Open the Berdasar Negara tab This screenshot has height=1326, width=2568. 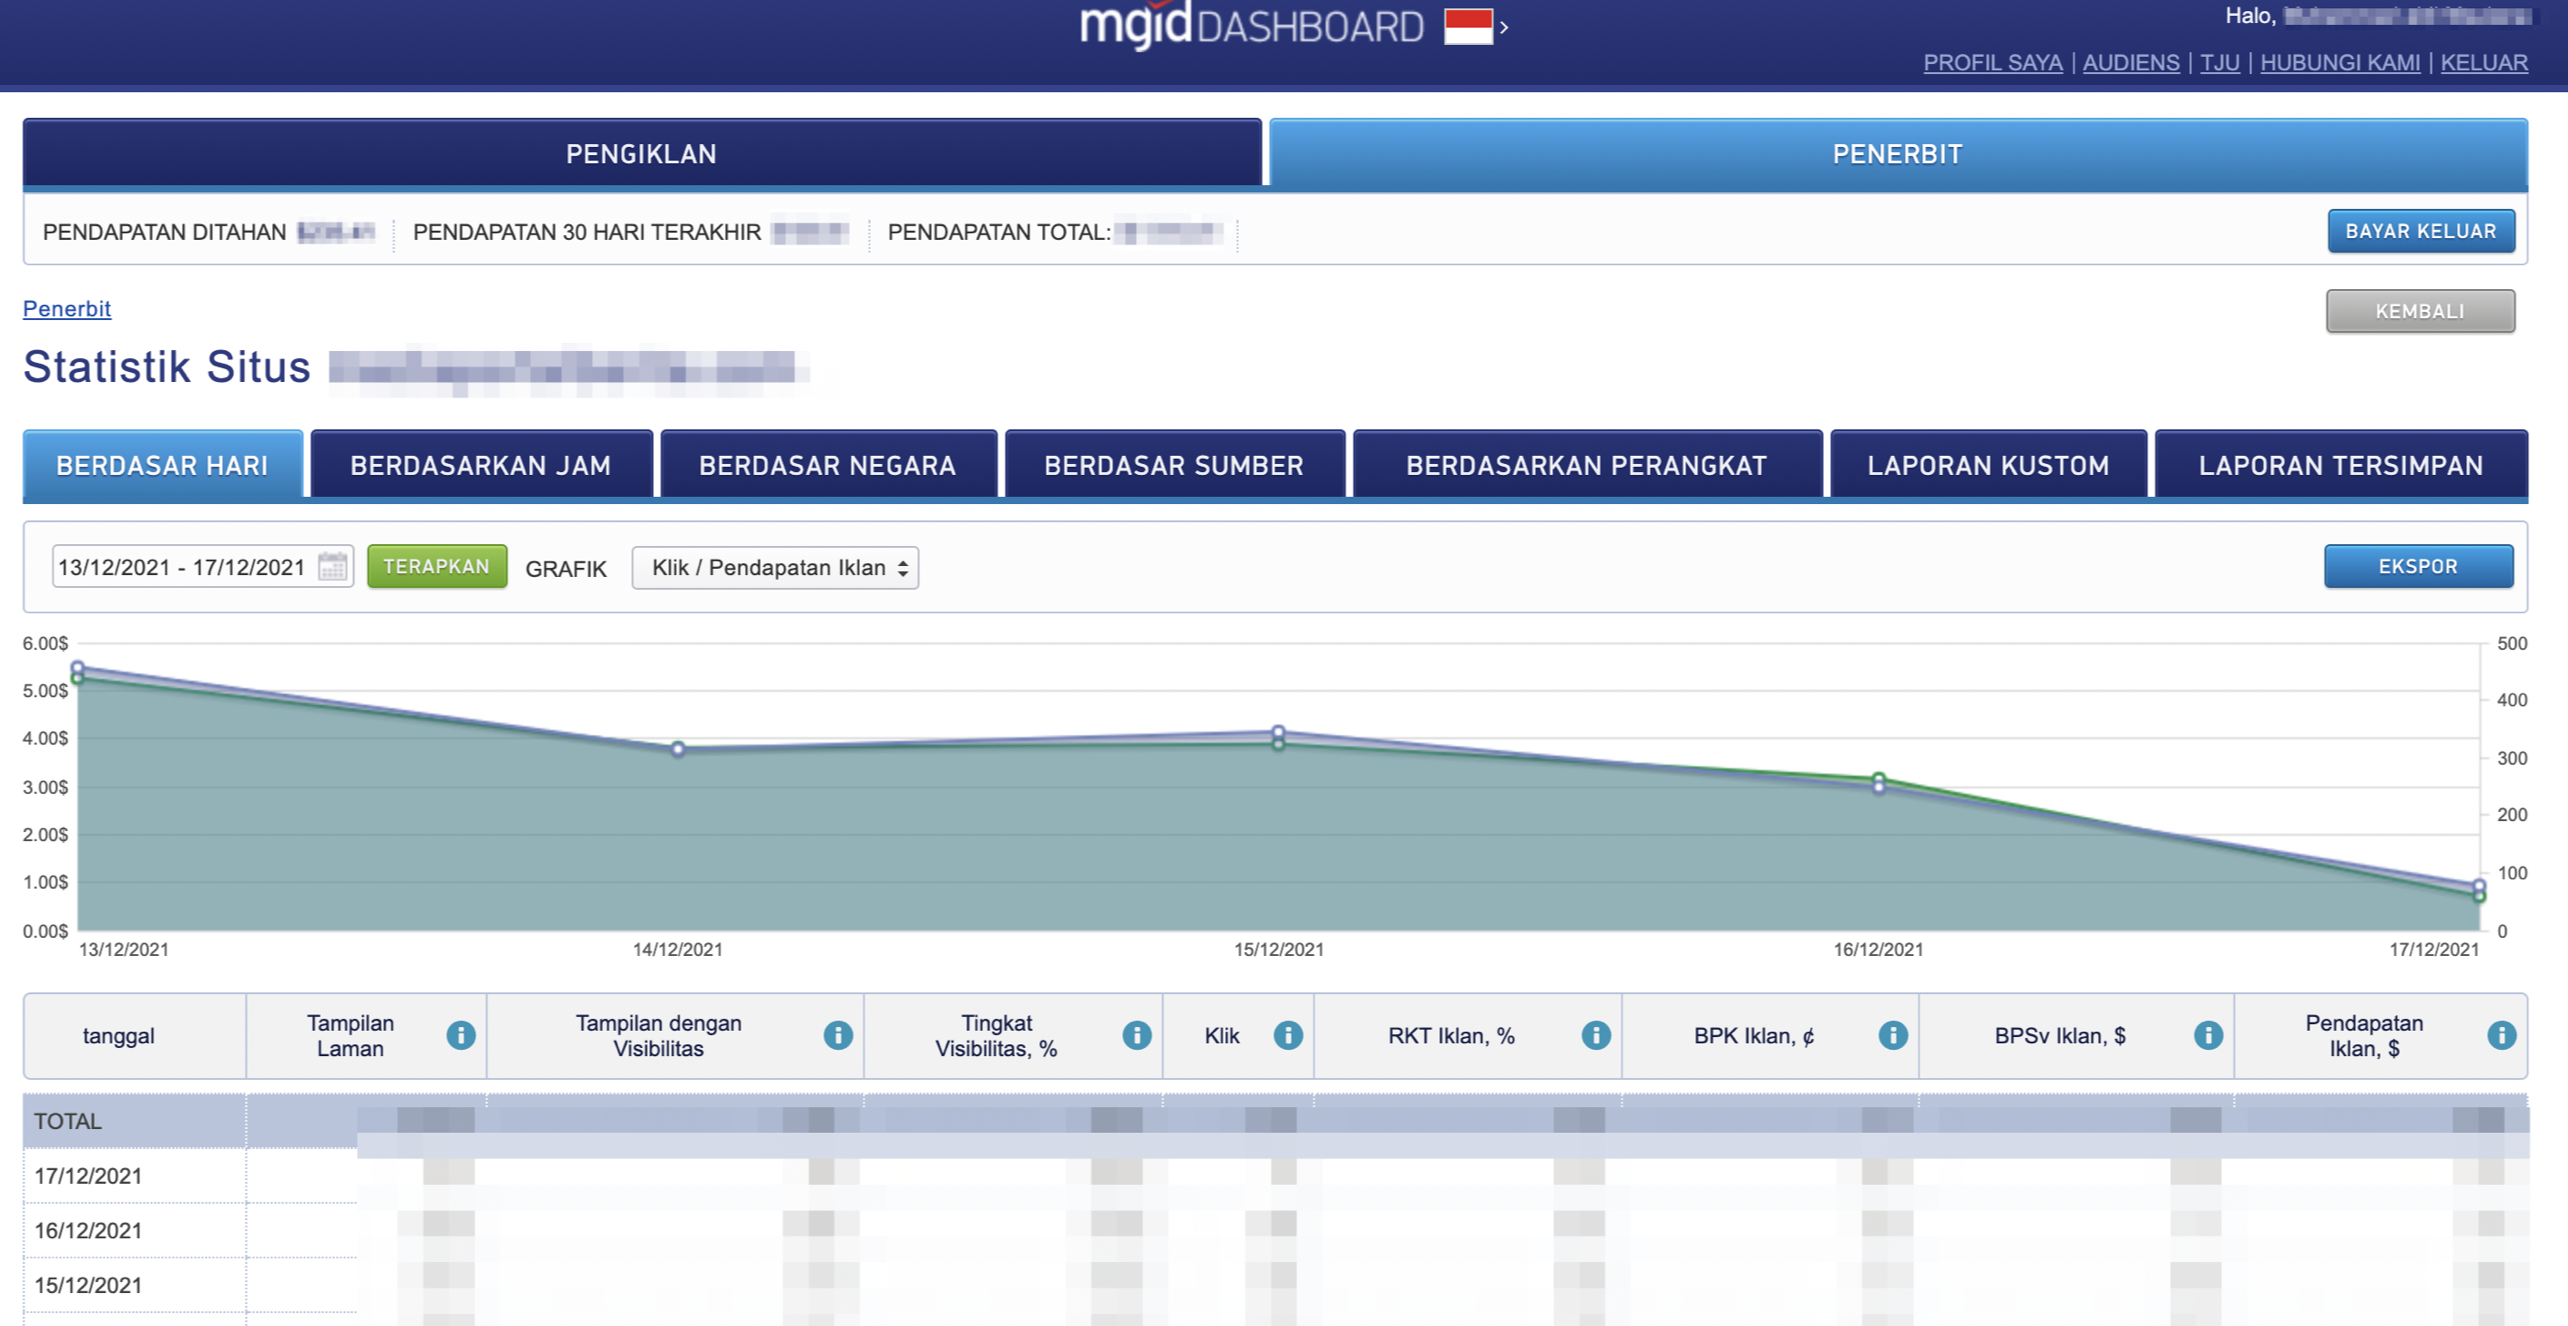828,465
